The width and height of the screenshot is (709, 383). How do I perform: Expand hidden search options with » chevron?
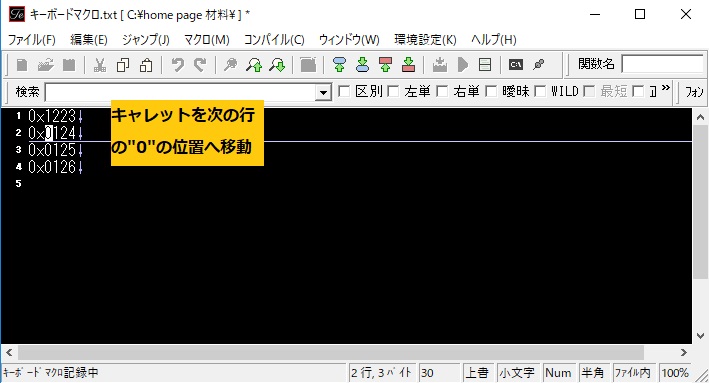click(x=666, y=88)
